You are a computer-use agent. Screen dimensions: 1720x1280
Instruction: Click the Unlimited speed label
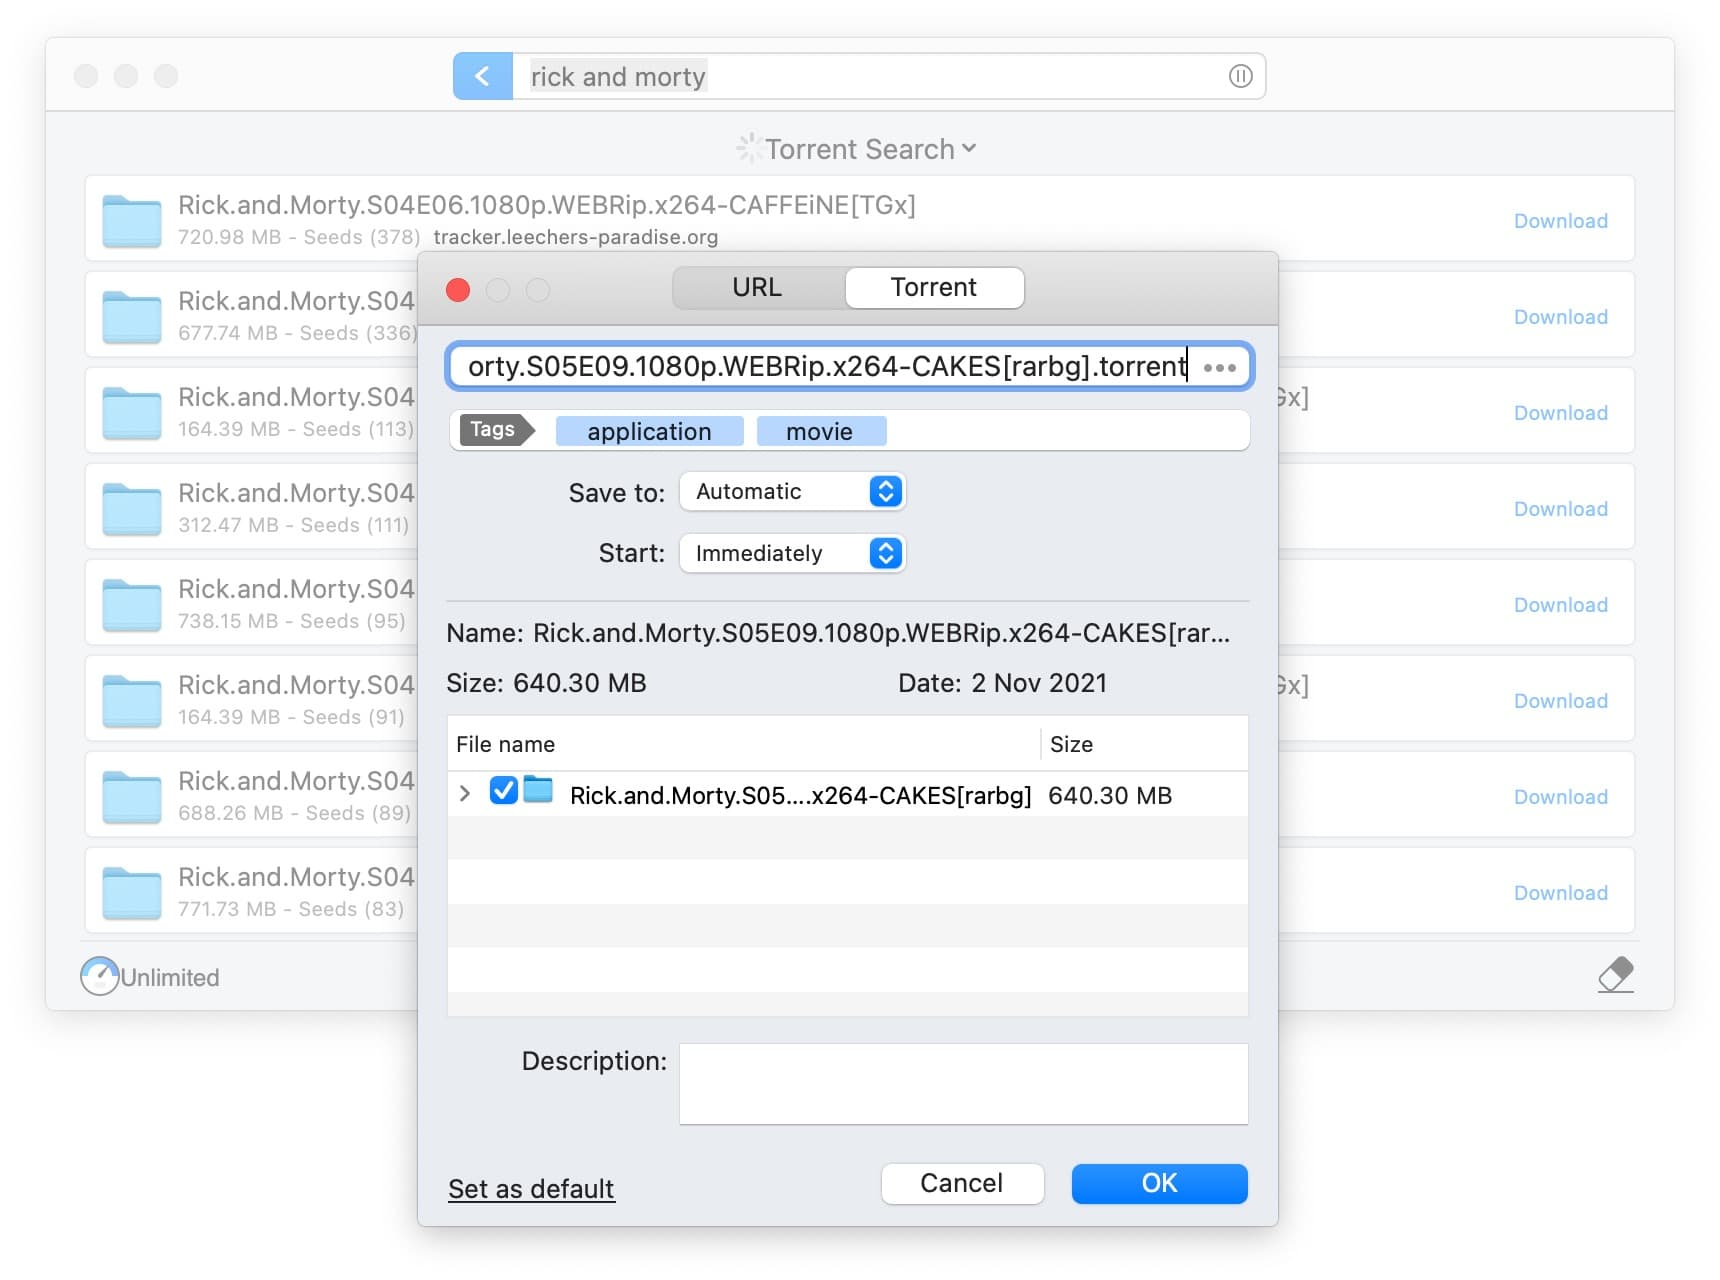pyautogui.click(x=170, y=977)
